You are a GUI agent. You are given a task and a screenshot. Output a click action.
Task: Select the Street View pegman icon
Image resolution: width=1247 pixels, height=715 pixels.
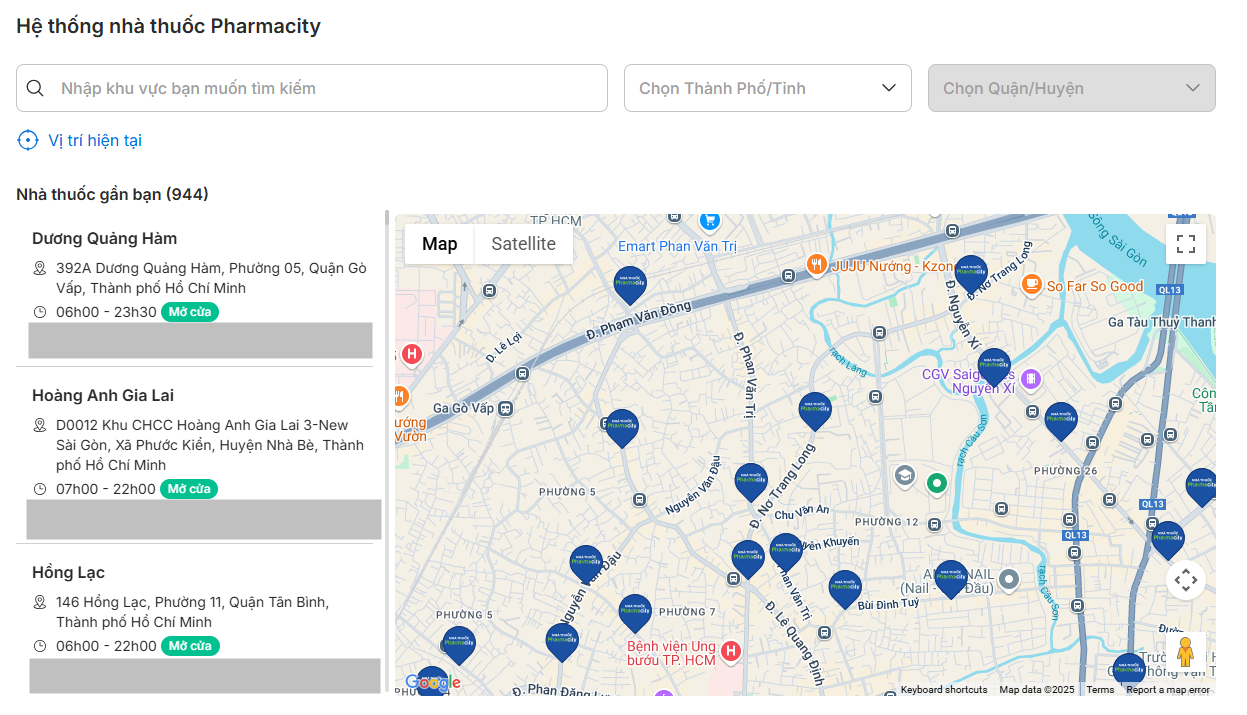tap(1185, 652)
